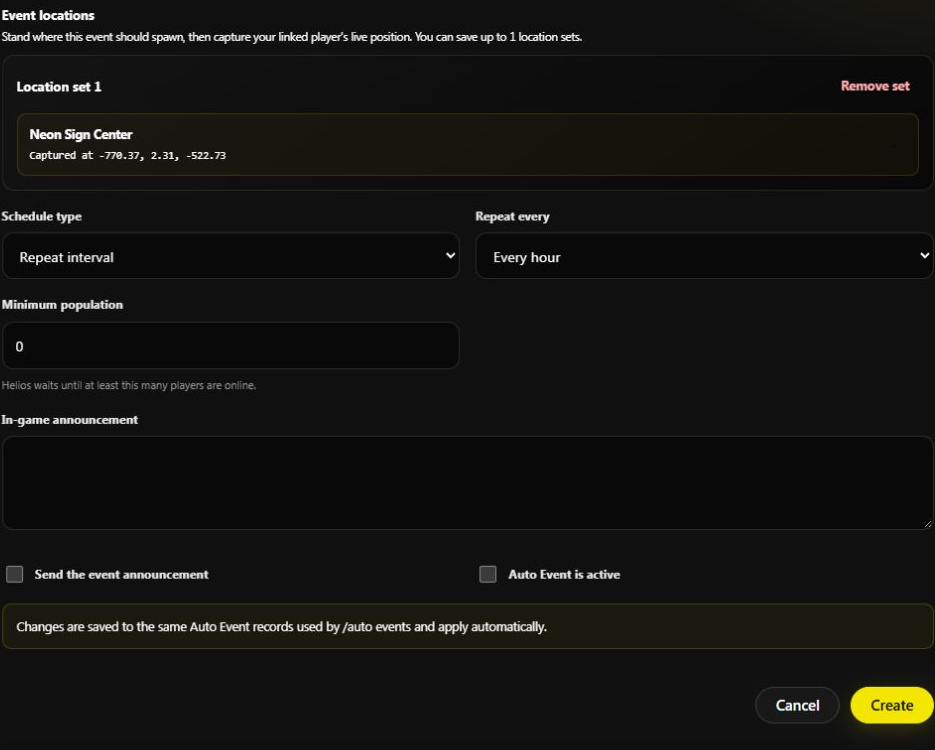Check Auto Event is active checkbox
935x750 pixels.
pyautogui.click(x=488, y=574)
